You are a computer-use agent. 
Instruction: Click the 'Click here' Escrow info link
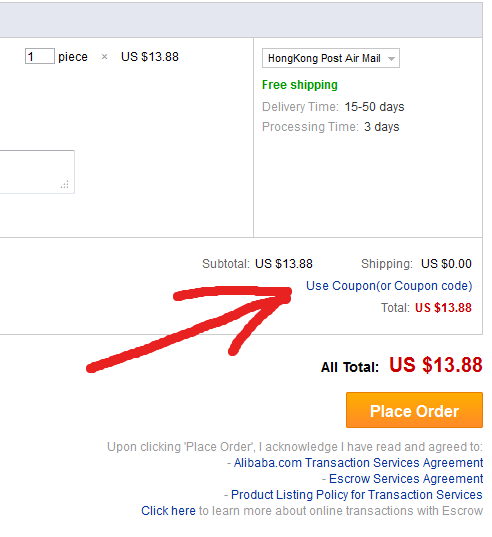point(168,511)
